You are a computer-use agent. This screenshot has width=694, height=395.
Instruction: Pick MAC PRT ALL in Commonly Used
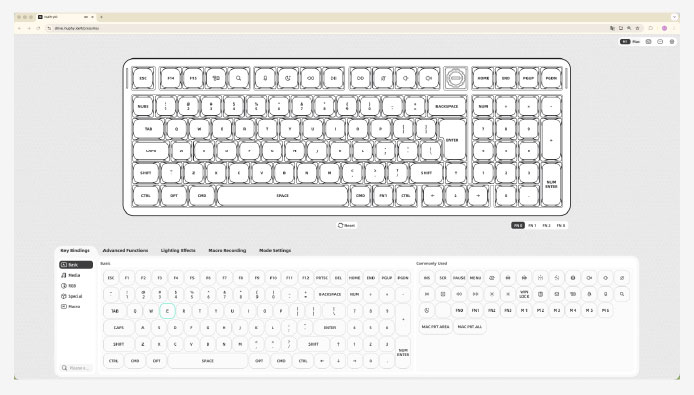tap(470, 327)
